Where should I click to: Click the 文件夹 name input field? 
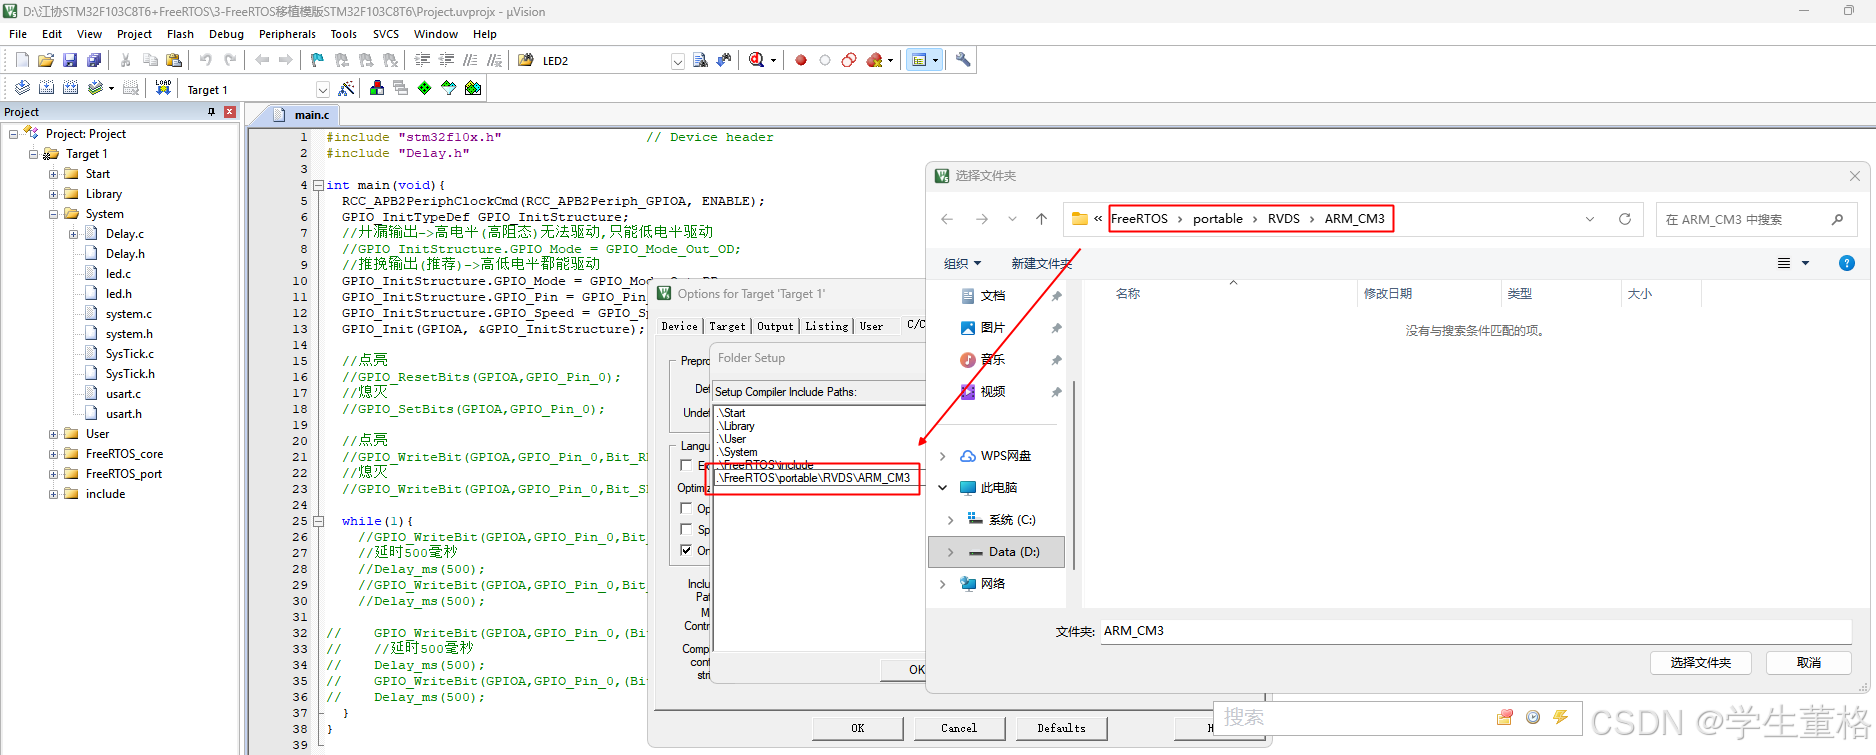[1476, 631]
